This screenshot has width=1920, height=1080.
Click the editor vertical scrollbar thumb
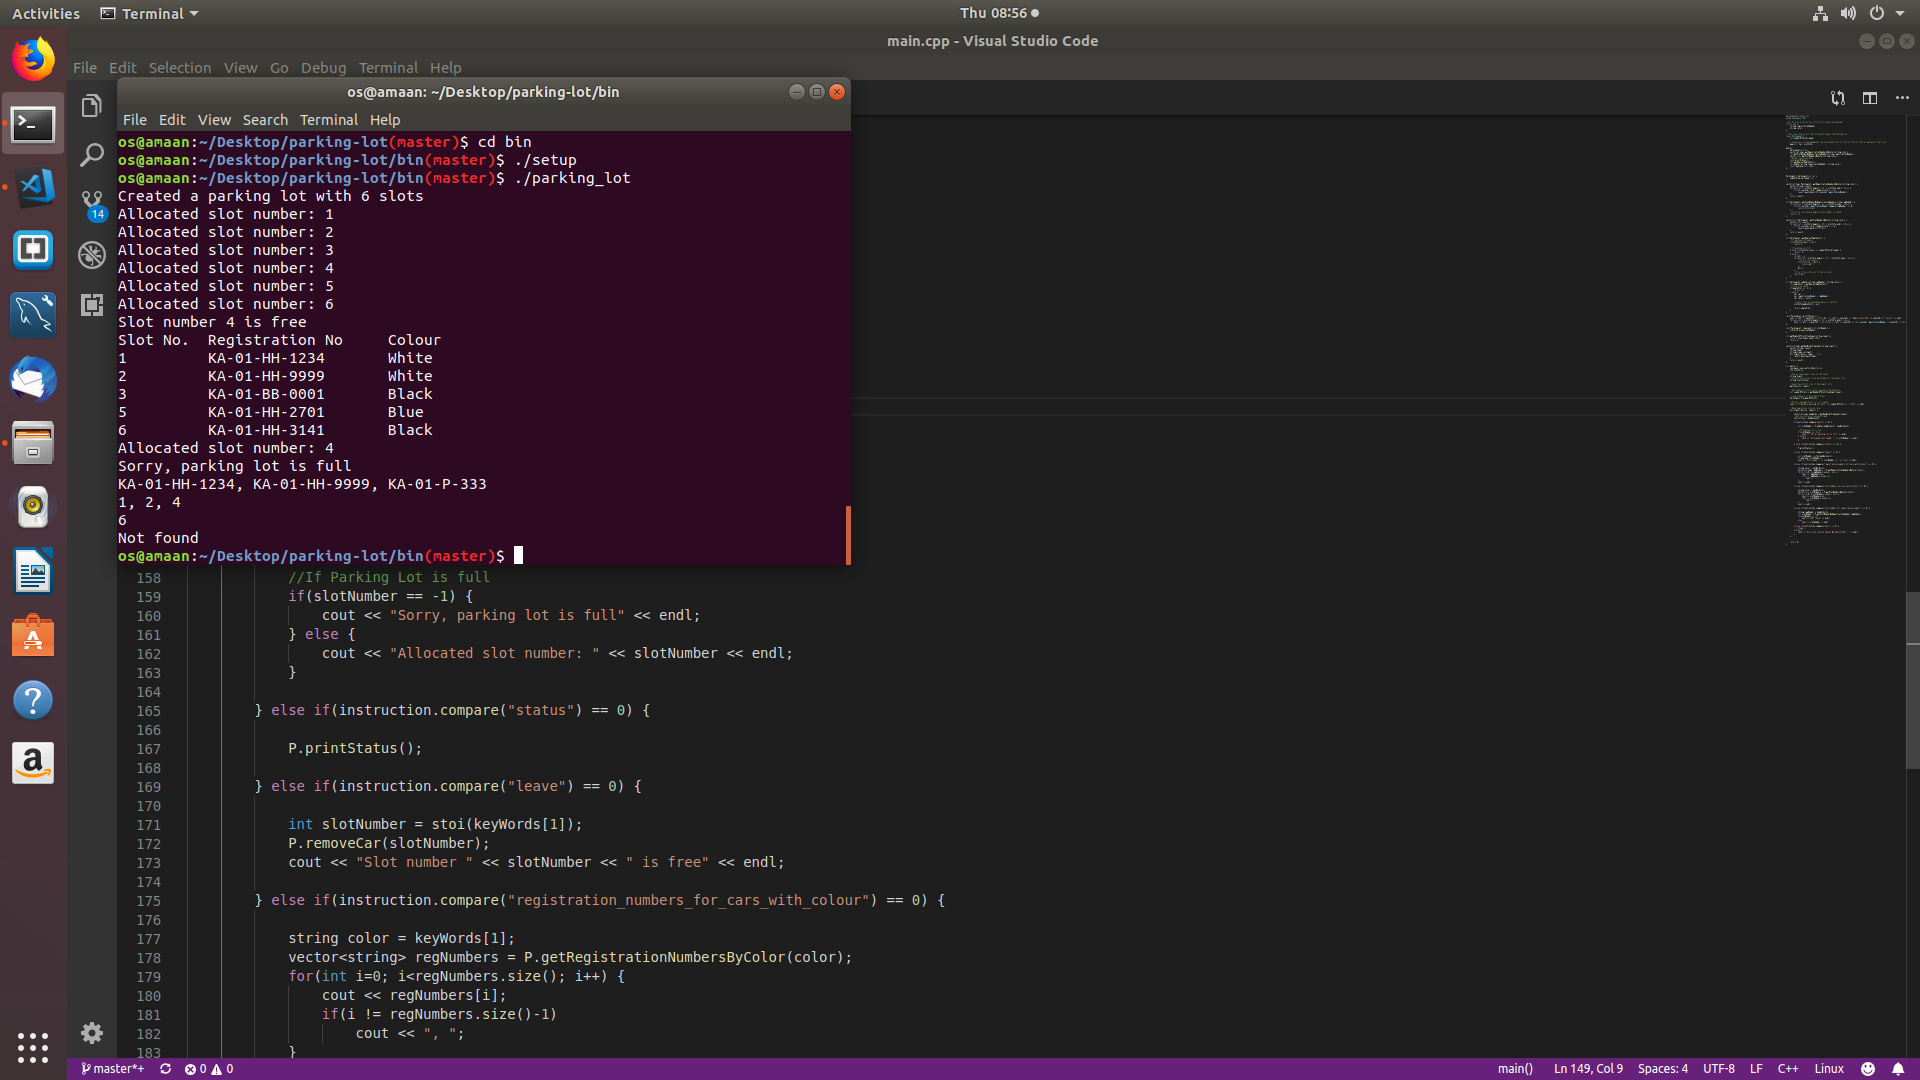pos(1912,680)
